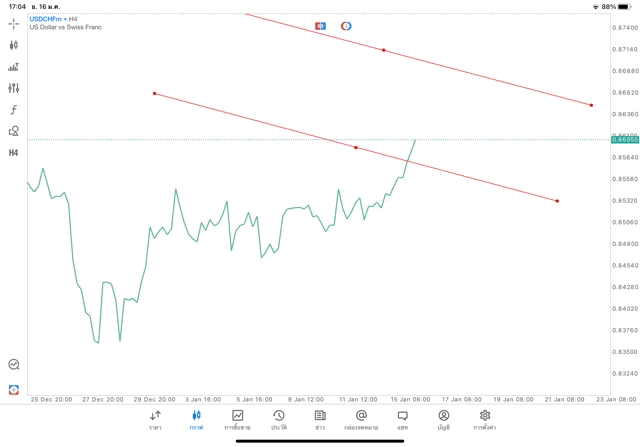
Task: Open the objects function icon
Action: click(x=14, y=109)
